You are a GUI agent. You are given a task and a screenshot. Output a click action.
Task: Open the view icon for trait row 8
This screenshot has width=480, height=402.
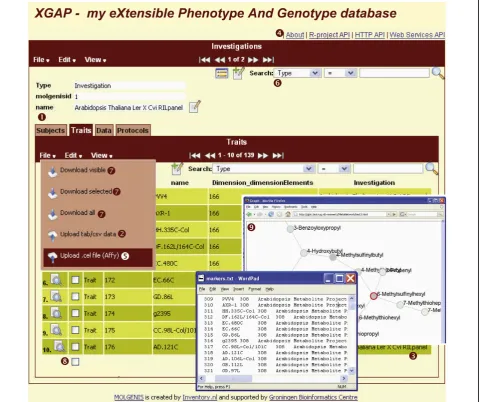(56, 313)
